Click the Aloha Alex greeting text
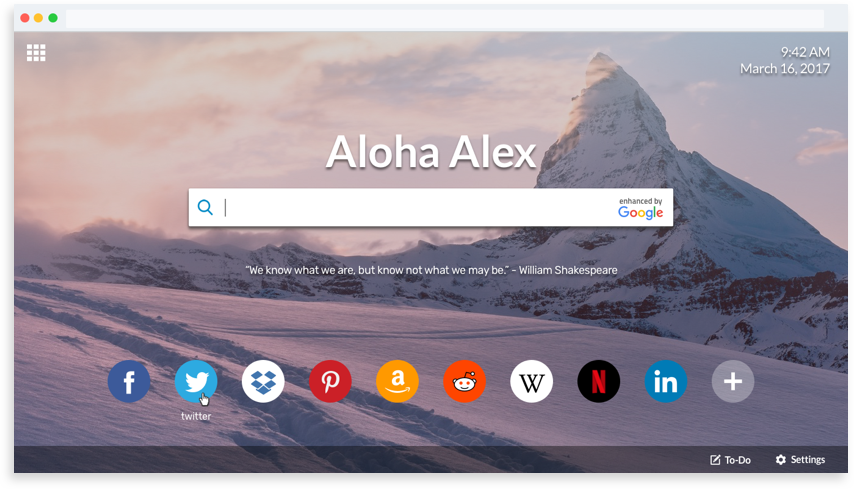854x489 pixels. (x=431, y=152)
